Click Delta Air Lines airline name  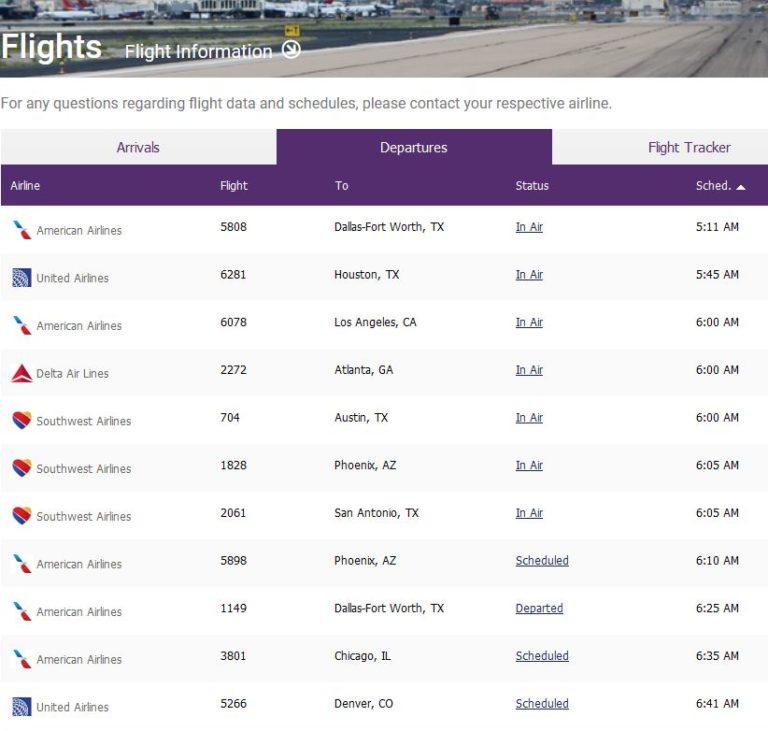[72, 373]
